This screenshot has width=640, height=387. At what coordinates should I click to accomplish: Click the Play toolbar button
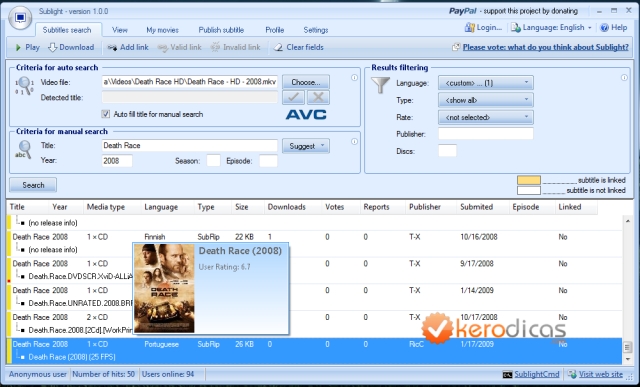pos(27,47)
